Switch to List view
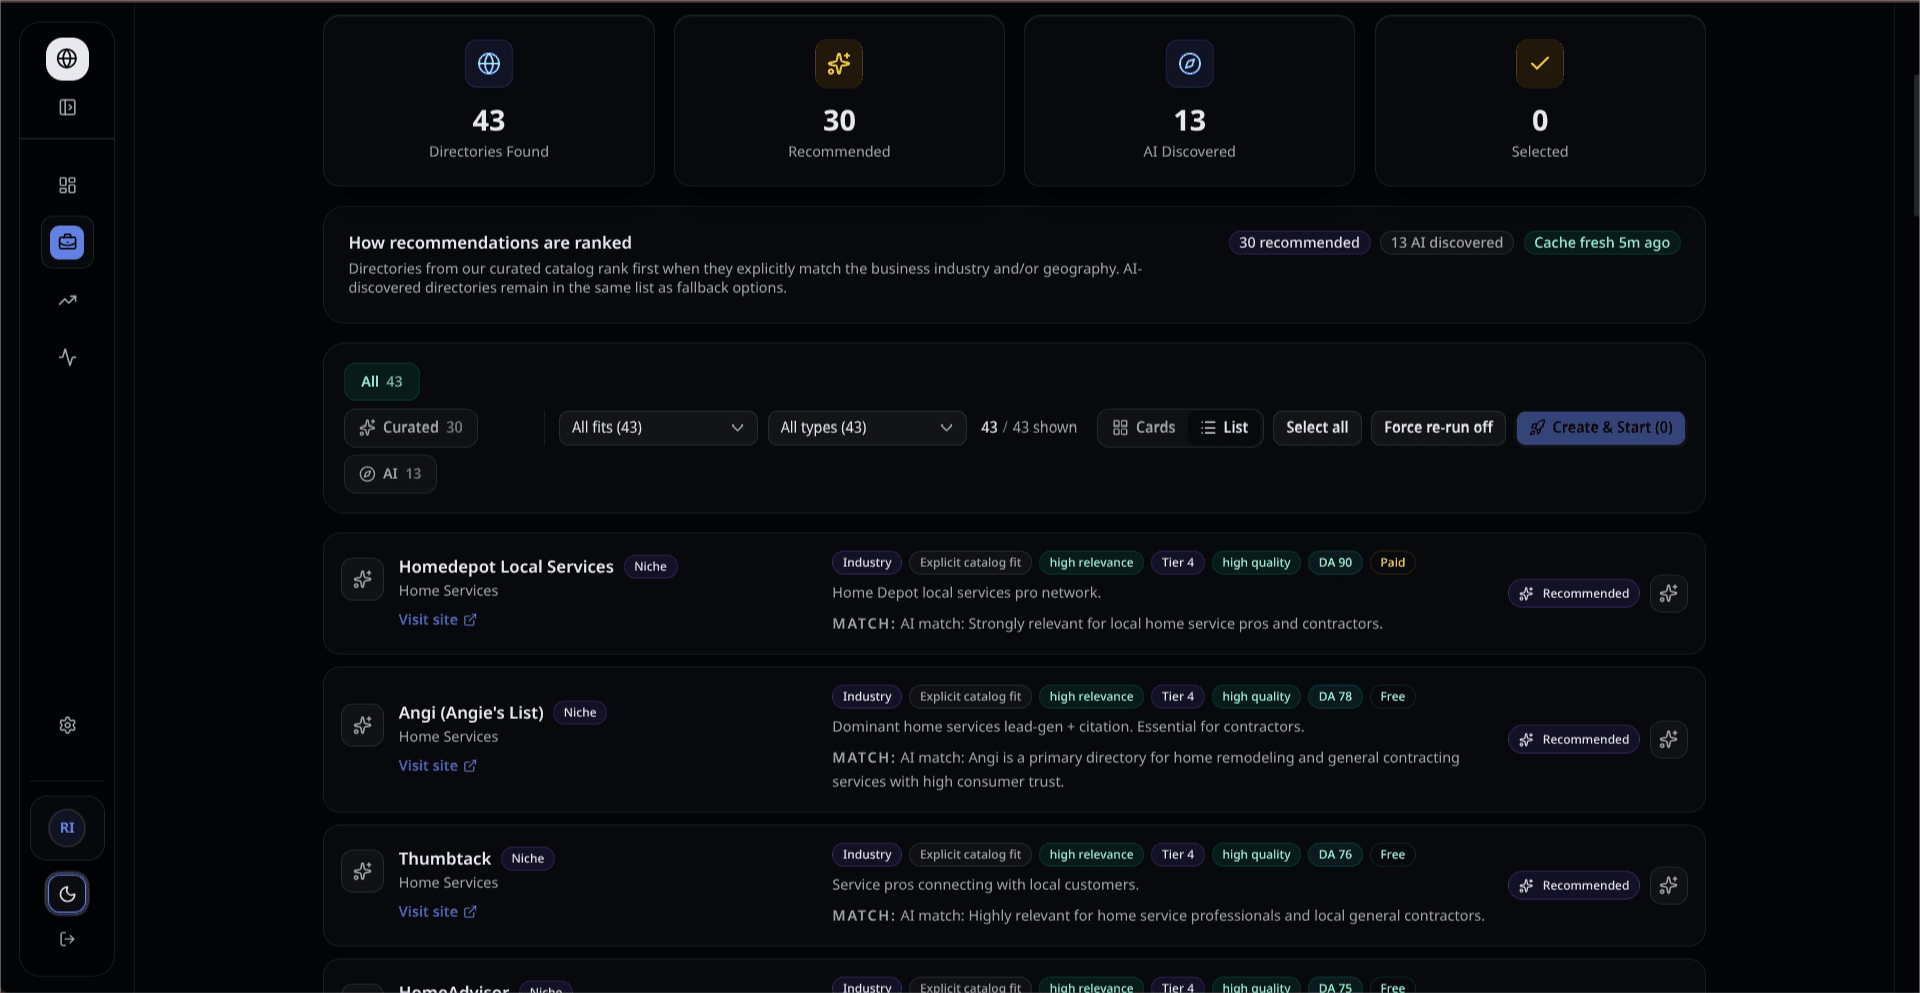The height and width of the screenshot is (993, 1920). (1224, 427)
